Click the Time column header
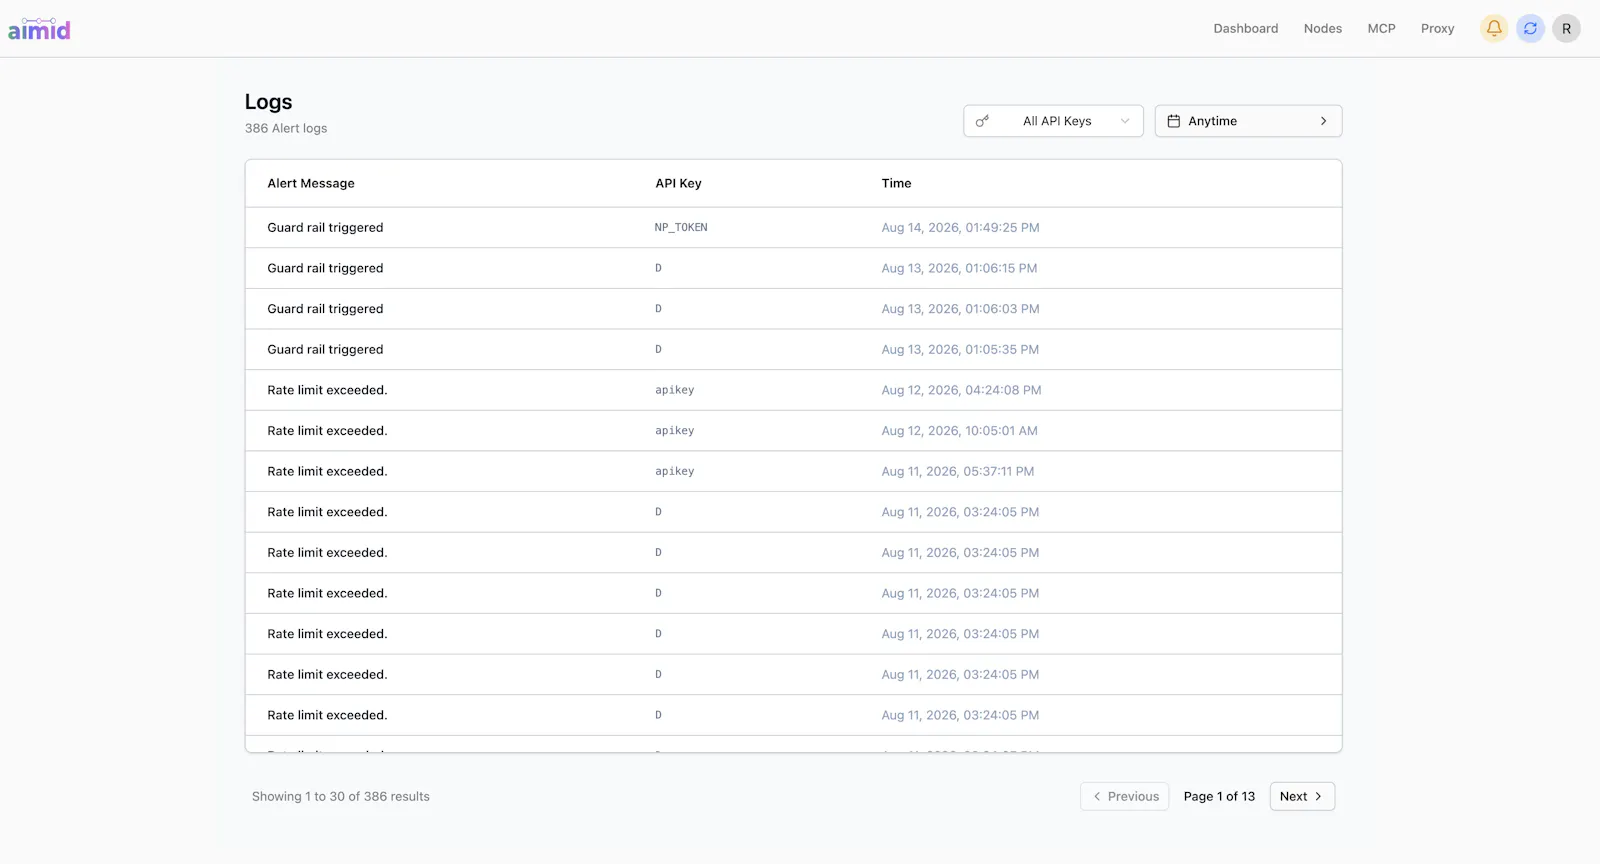 pos(896,183)
